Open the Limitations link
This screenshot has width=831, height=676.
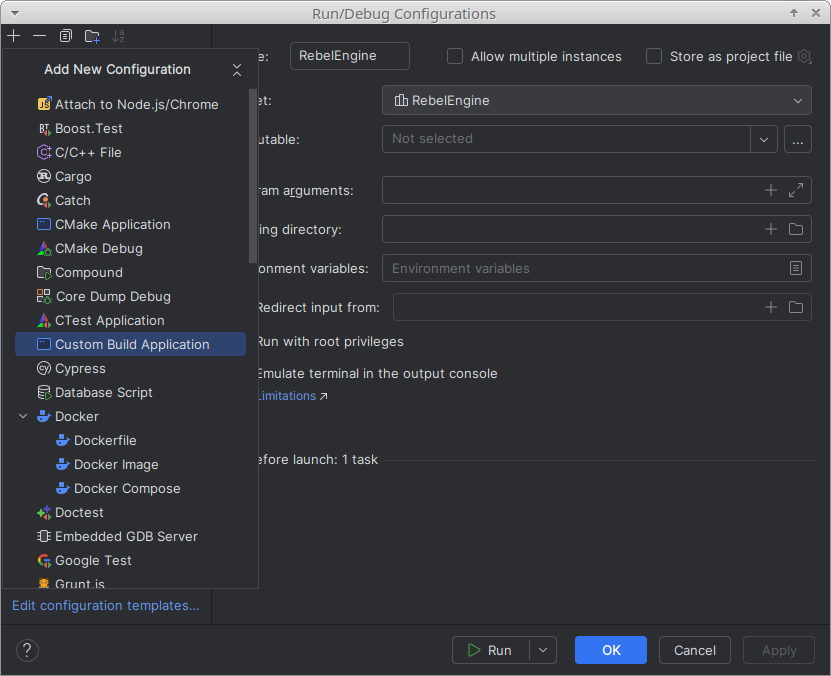[293, 396]
